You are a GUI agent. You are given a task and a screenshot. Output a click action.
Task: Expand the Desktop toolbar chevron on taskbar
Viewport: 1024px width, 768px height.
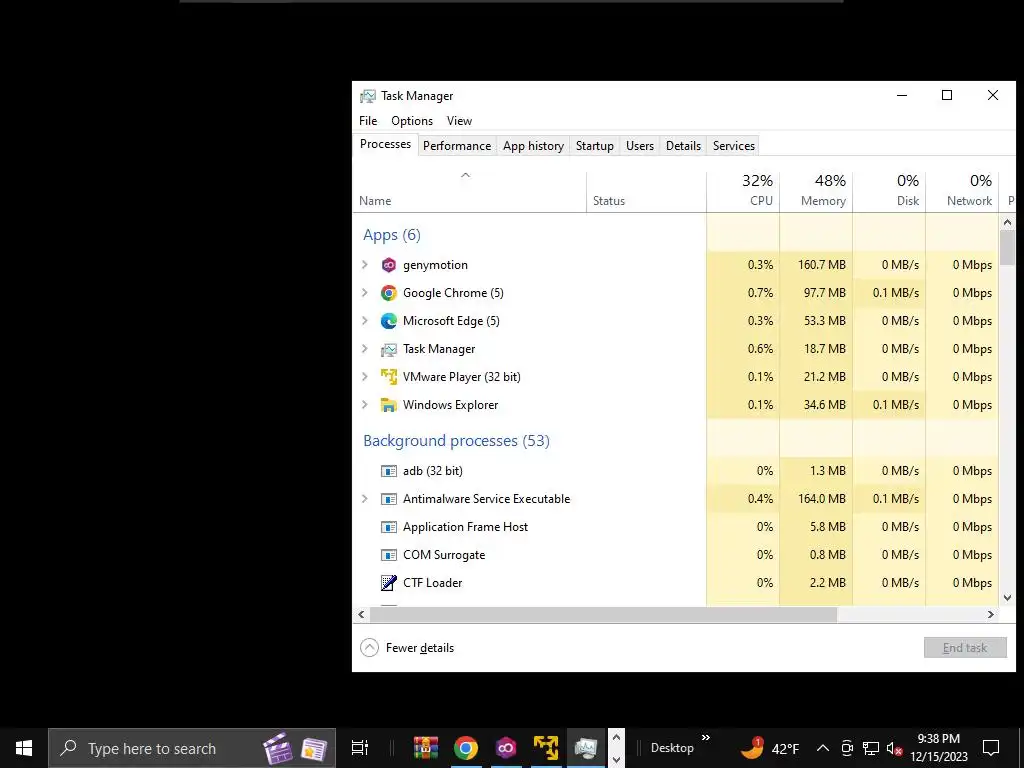click(706, 738)
